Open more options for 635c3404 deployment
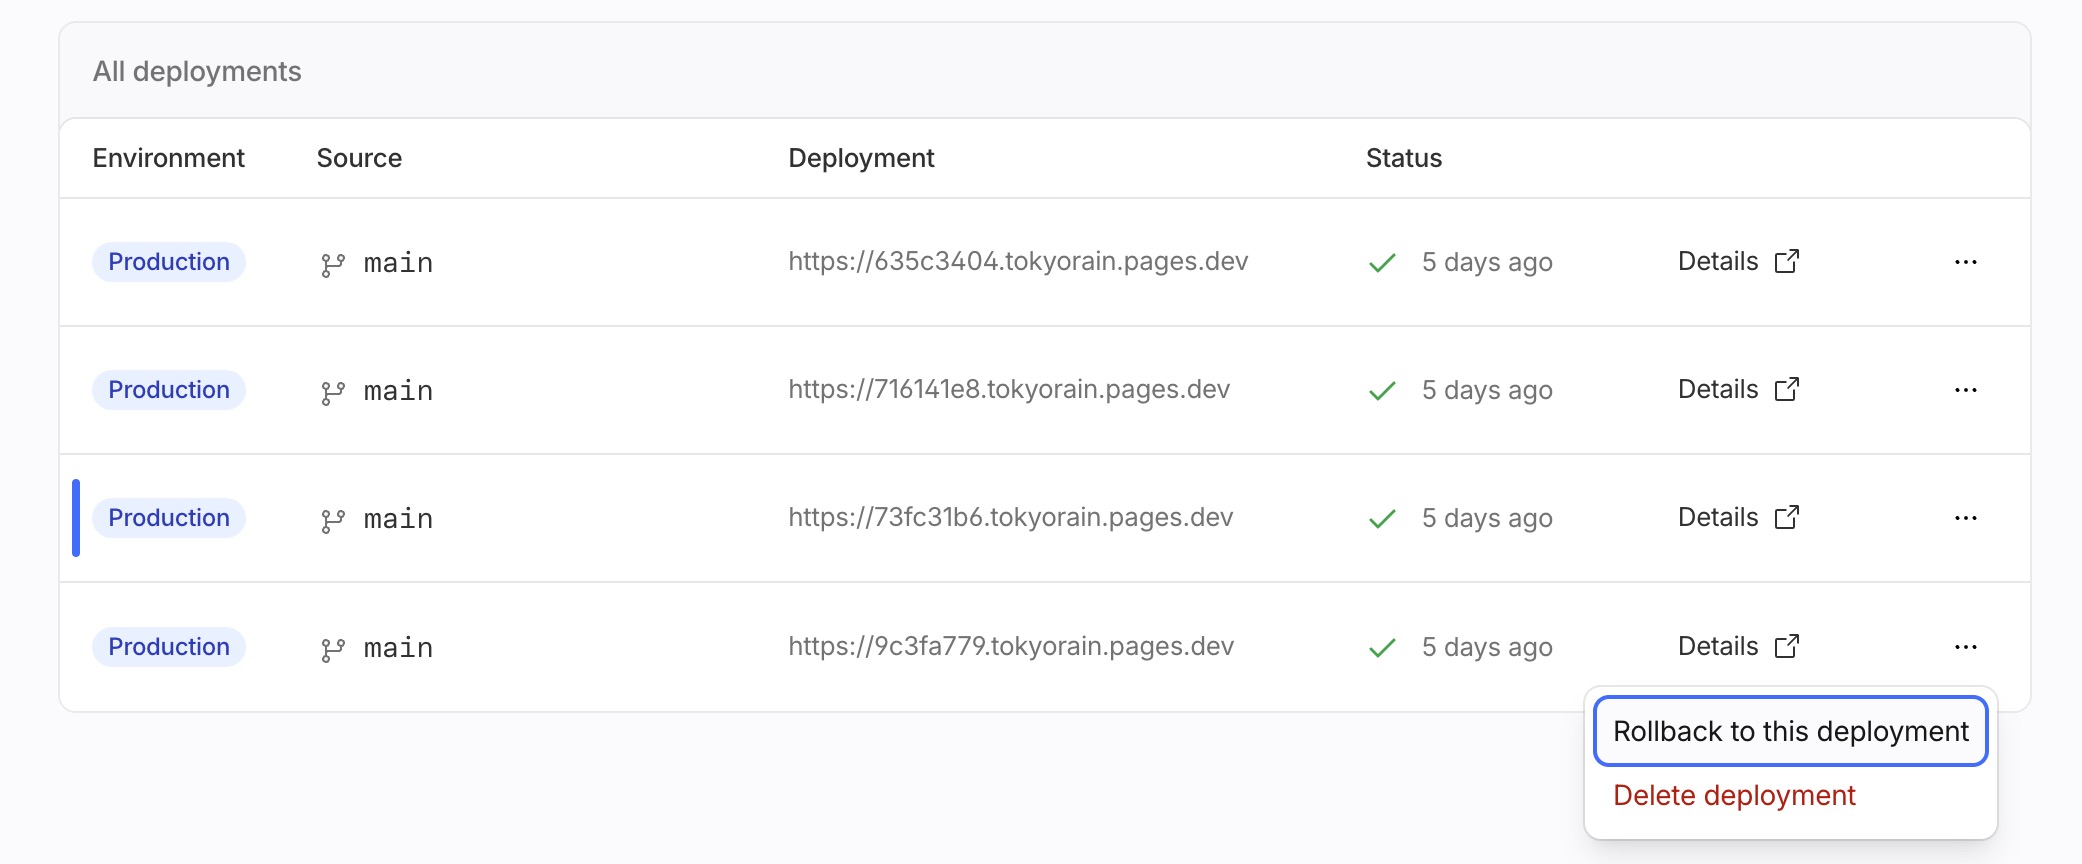2082x864 pixels. [1965, 262]
